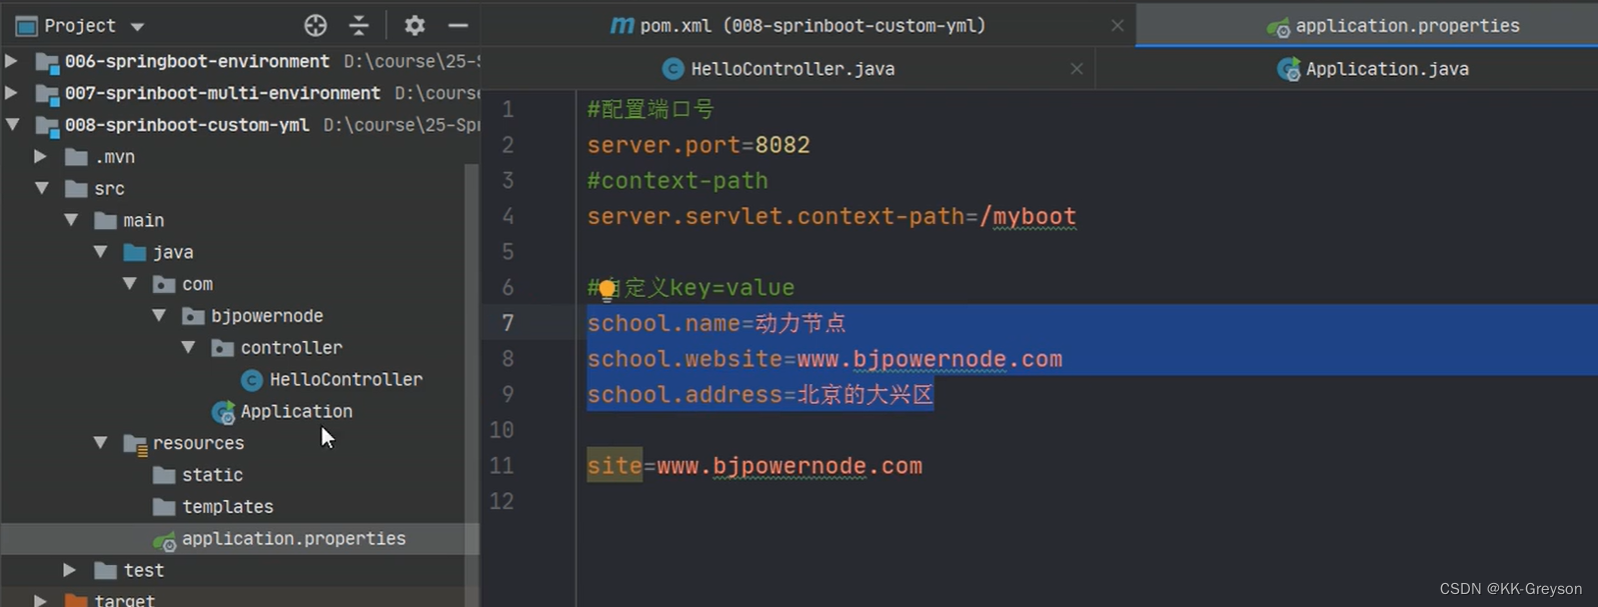Click the main folder icon
This screenshot has height=607, width=1598.
pyautogui.click(x=105, y=221)
